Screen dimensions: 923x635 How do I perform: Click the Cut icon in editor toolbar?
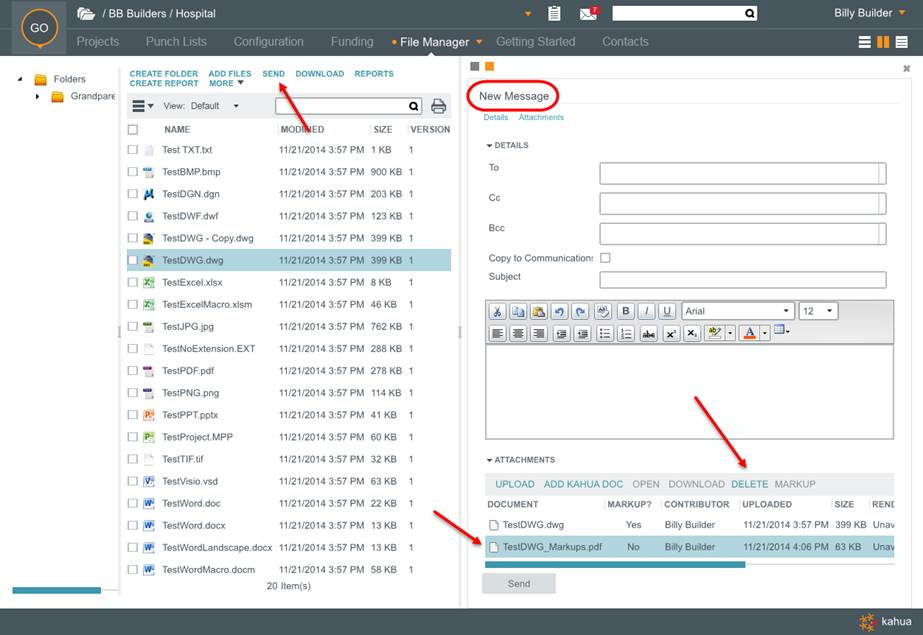pos(497,311)
